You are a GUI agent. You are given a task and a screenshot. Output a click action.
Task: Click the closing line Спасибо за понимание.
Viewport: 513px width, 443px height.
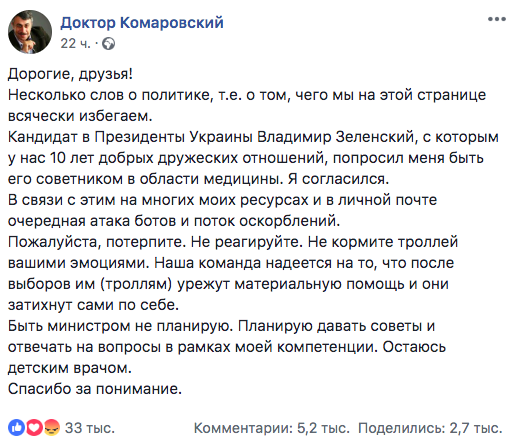95,389
